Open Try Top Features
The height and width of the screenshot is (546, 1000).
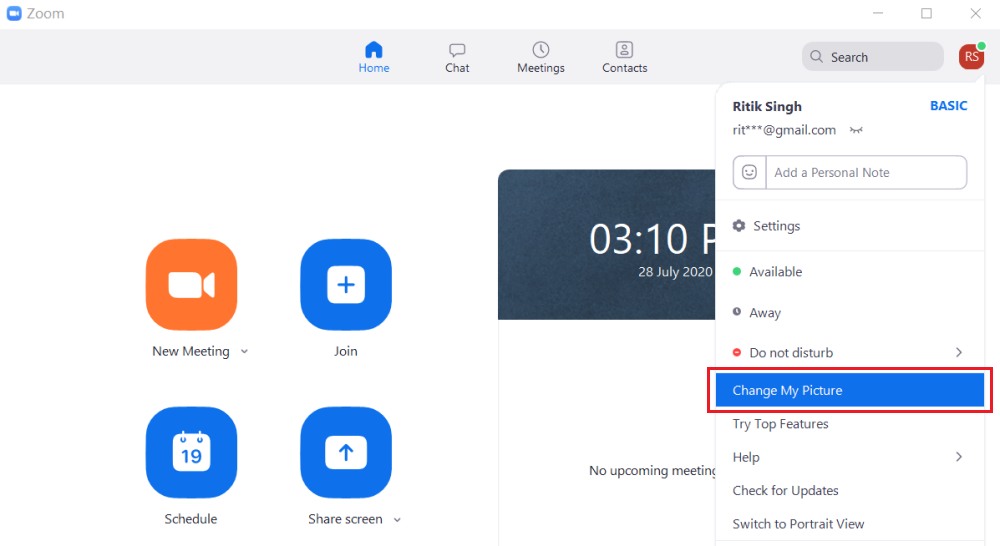tap(849, 424)
